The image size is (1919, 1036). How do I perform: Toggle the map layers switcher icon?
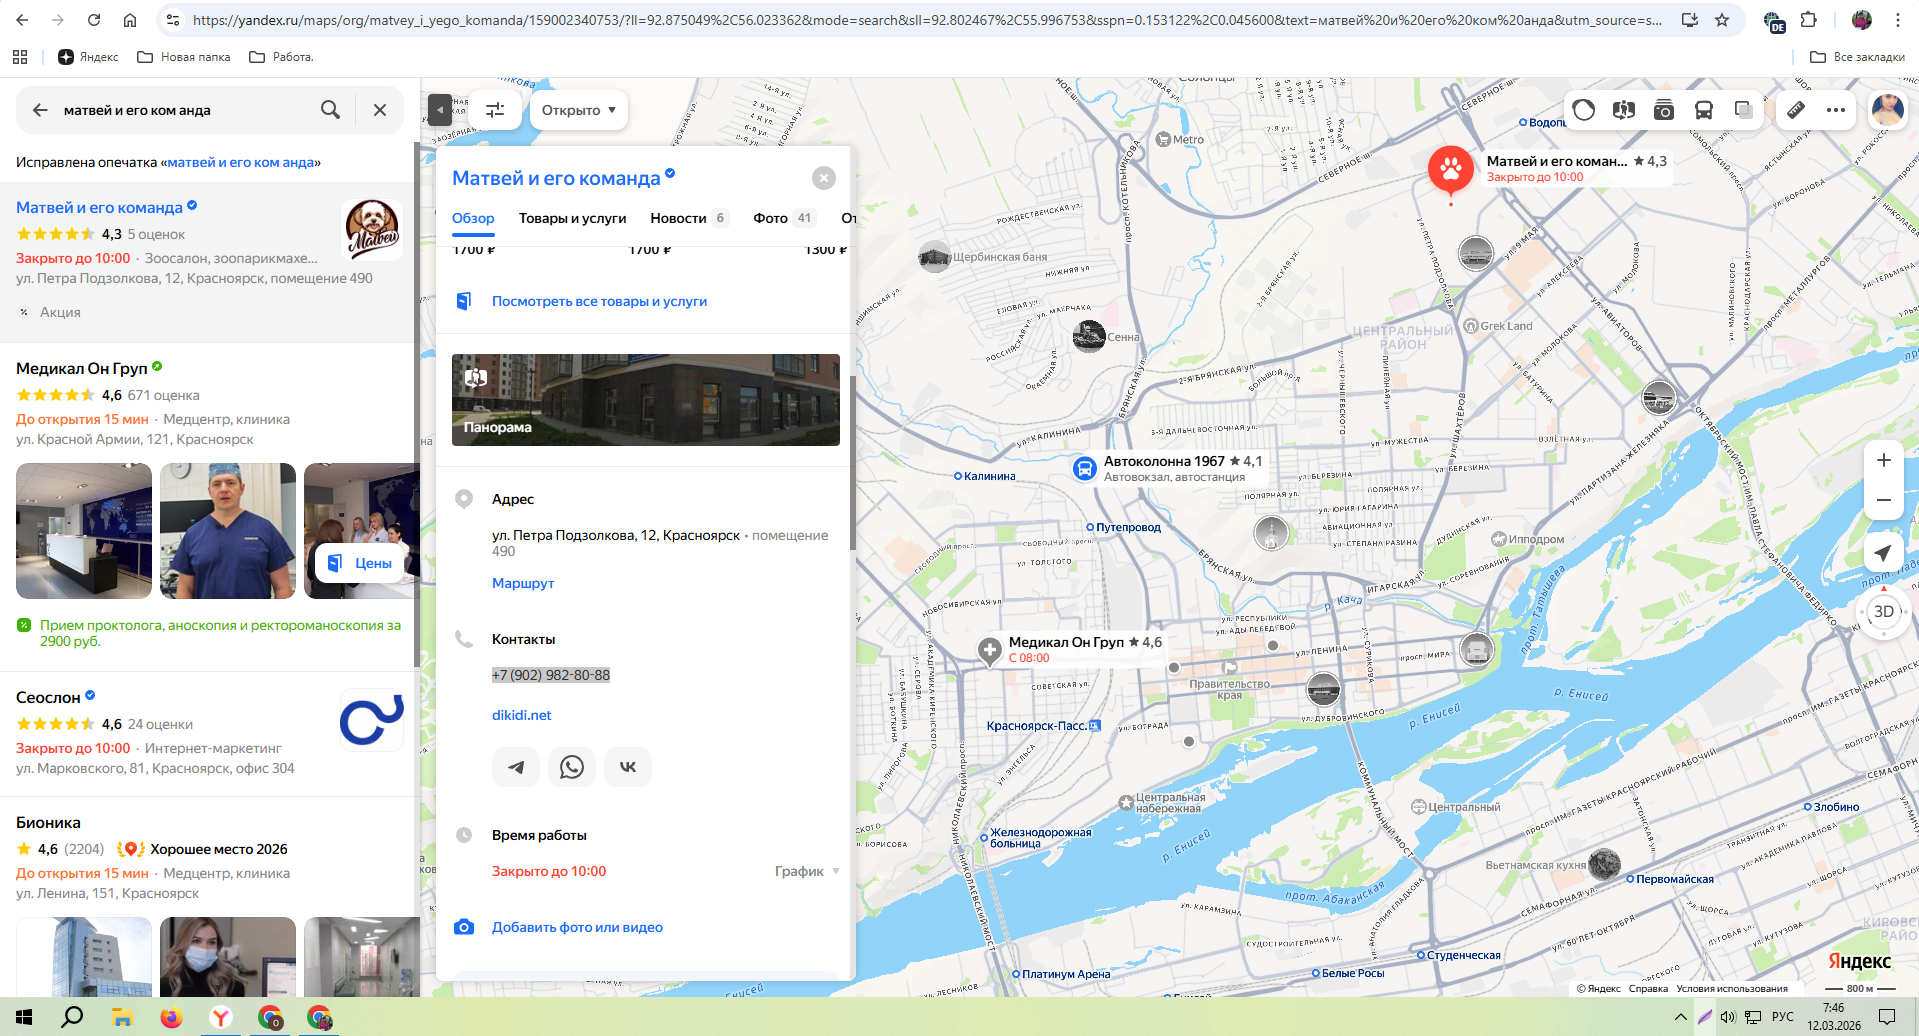coord(1744,110)
